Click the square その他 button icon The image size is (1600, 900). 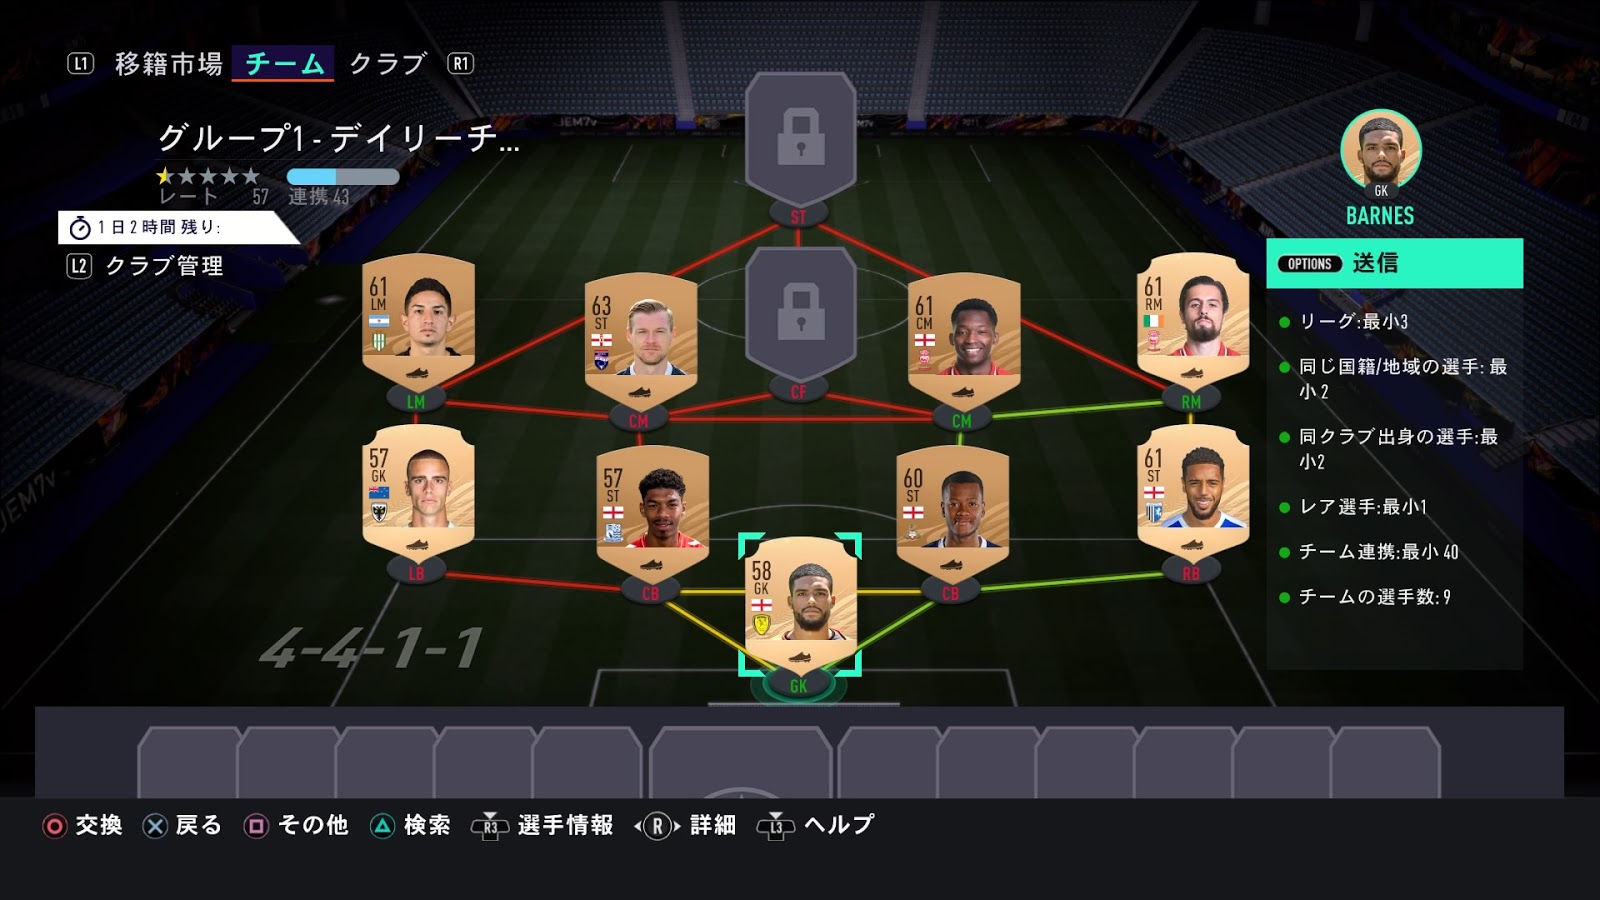tap(256, 826)
